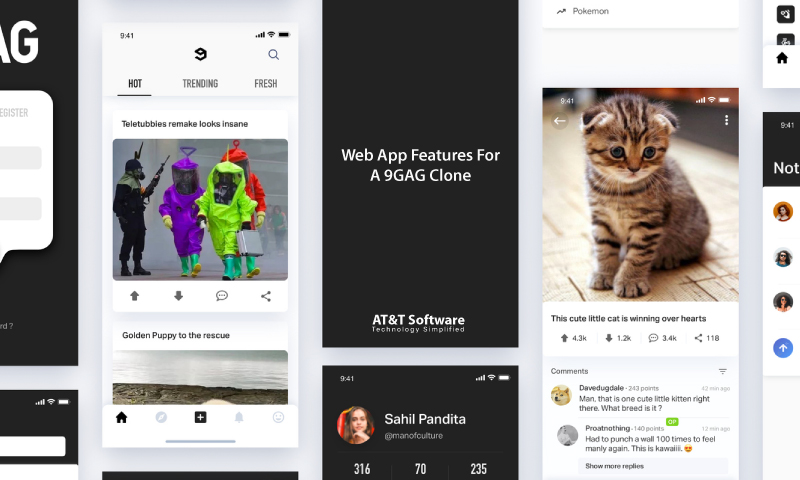Click the Comments heading
The width and height of the screenshot is (800, 480).
pyautogui.click(x=569, y=371)
